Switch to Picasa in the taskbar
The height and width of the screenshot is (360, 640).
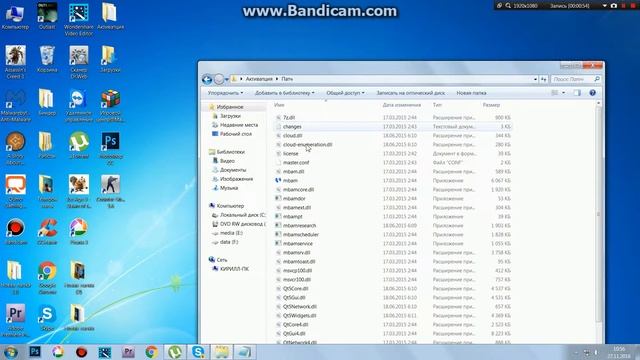58,352
